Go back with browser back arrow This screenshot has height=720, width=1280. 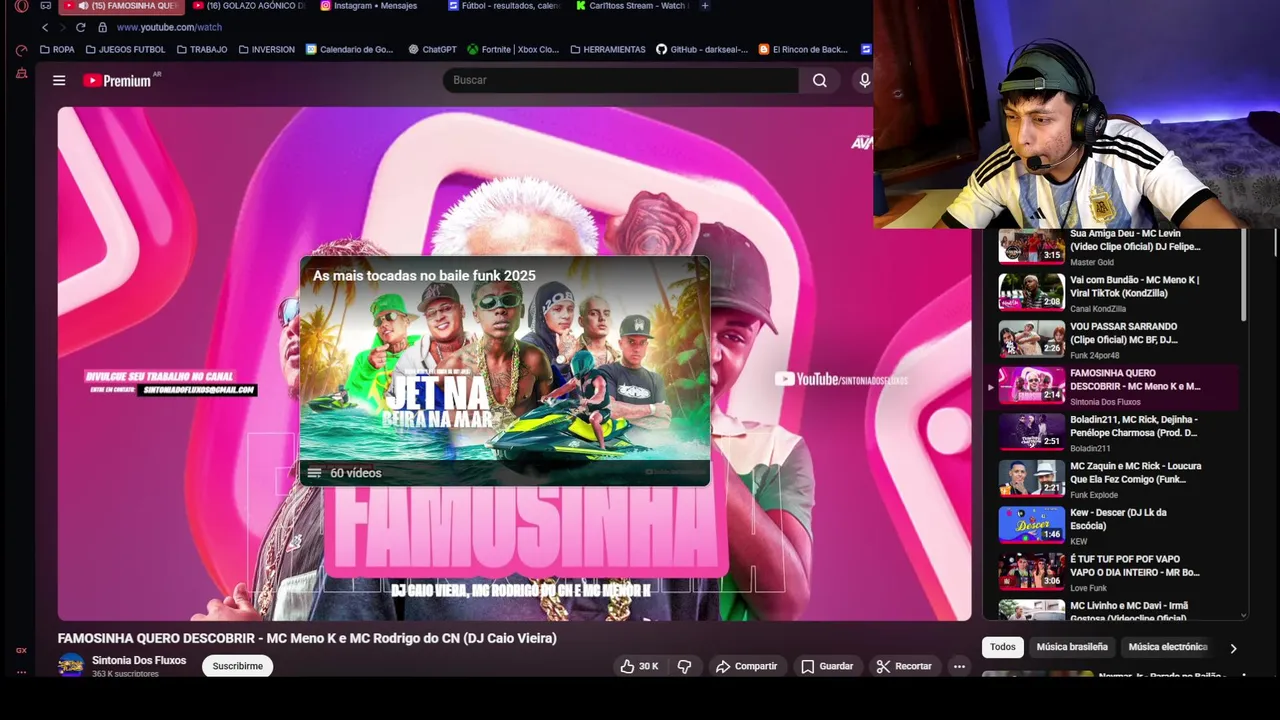(x=45, y=27)
